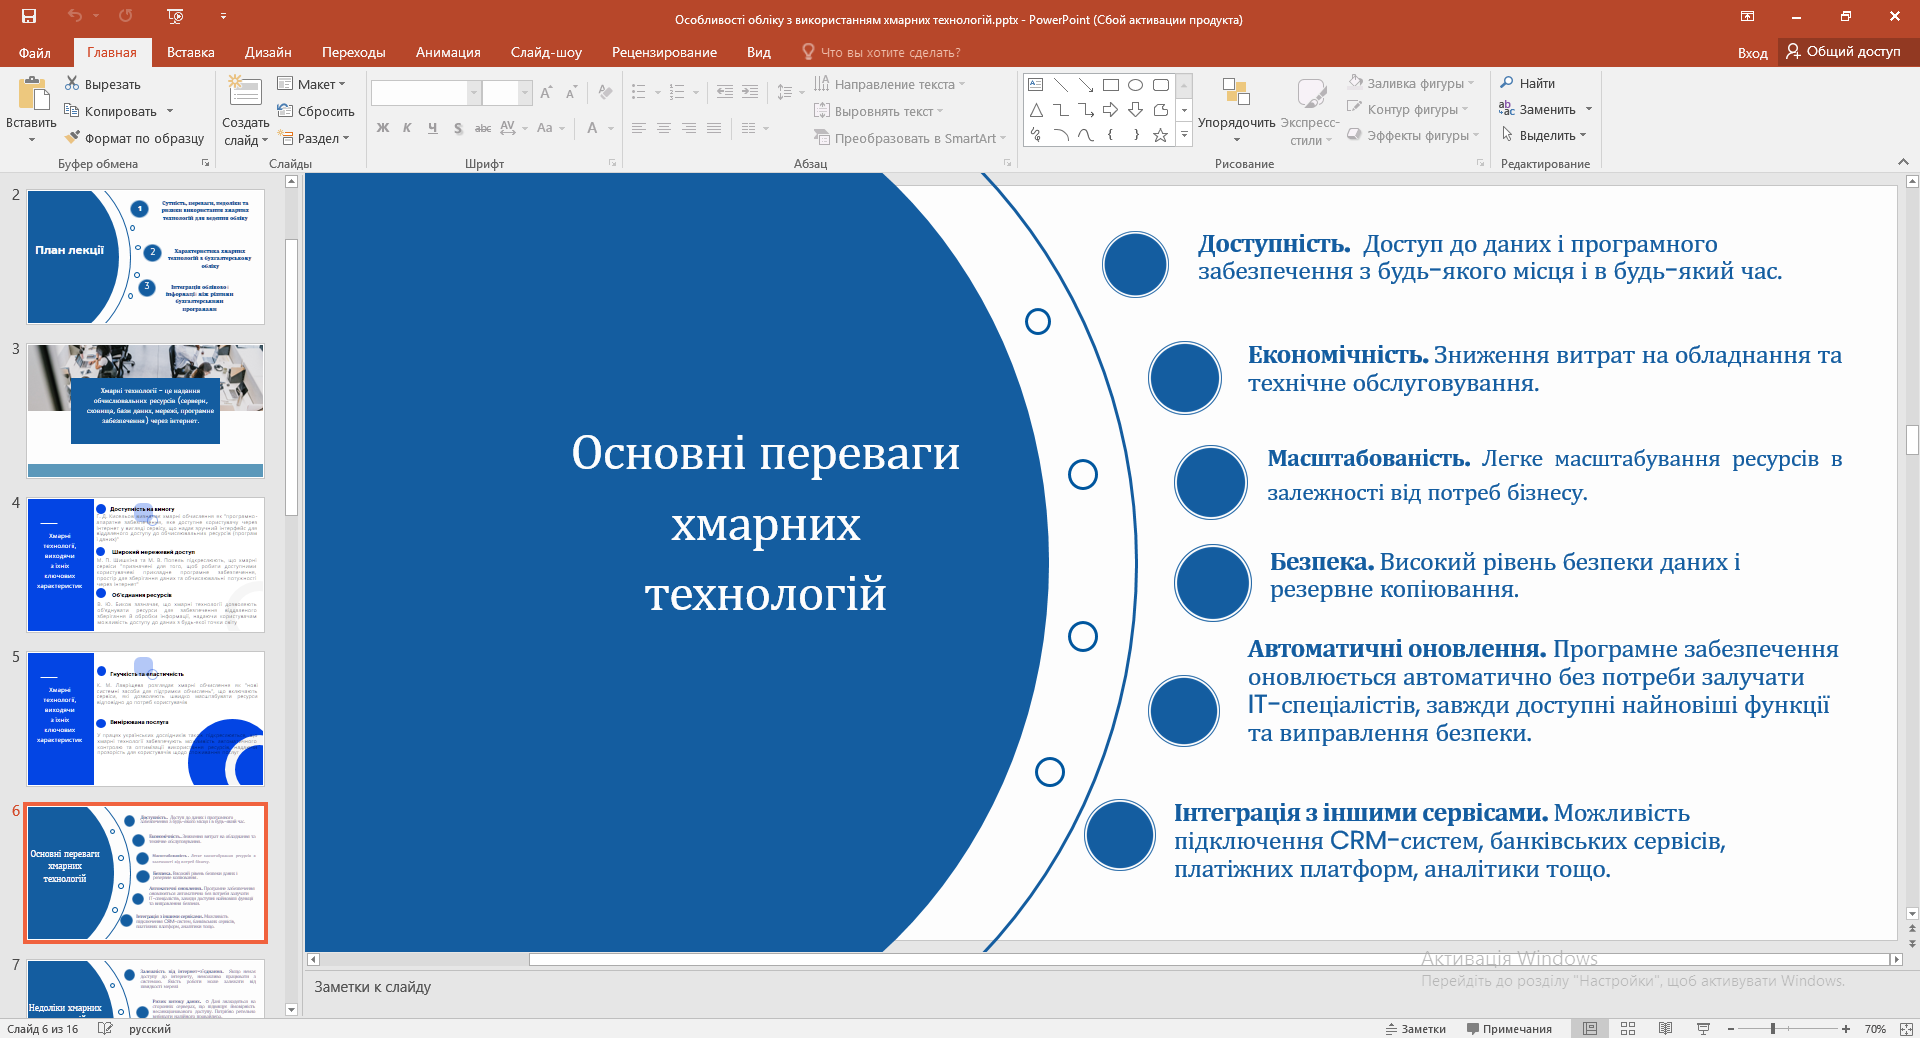Toggle justify text alignment

714,128
